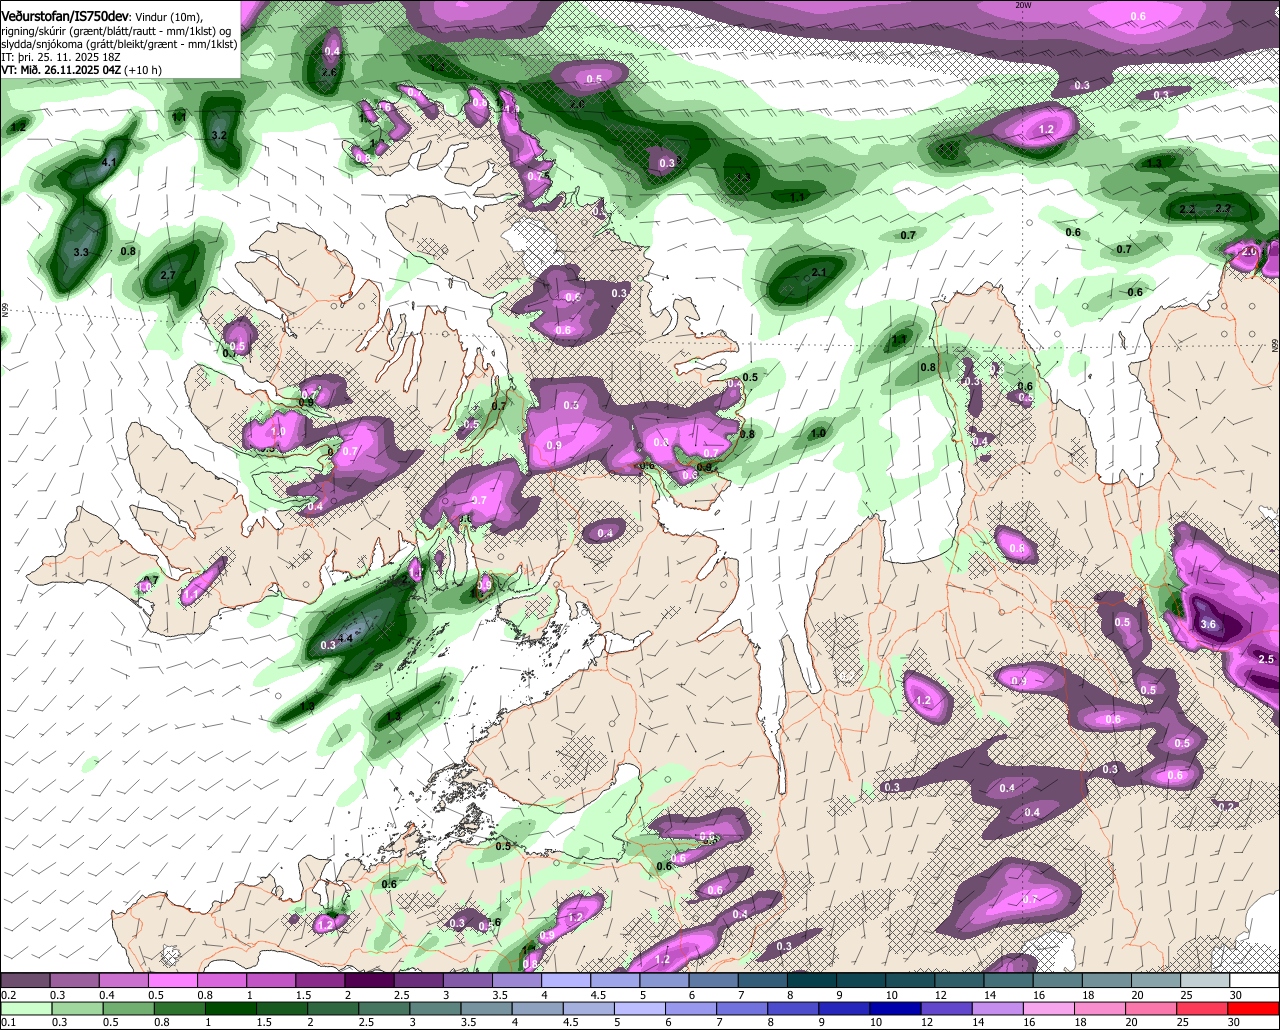Click the "2.0" value at the map's east edge

[1248, 252]
